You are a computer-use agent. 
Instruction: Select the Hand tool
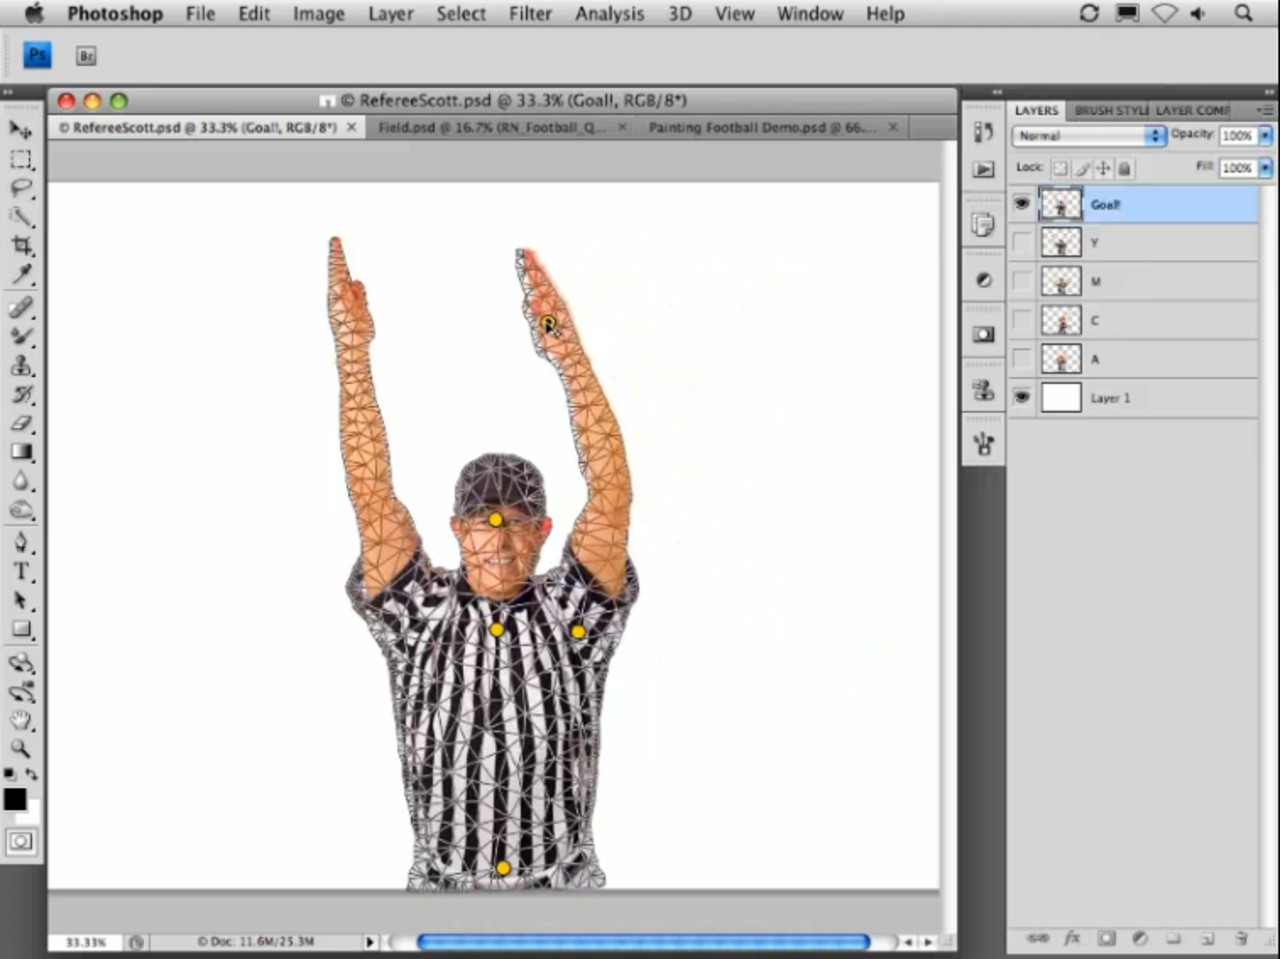tap(21, 721)
